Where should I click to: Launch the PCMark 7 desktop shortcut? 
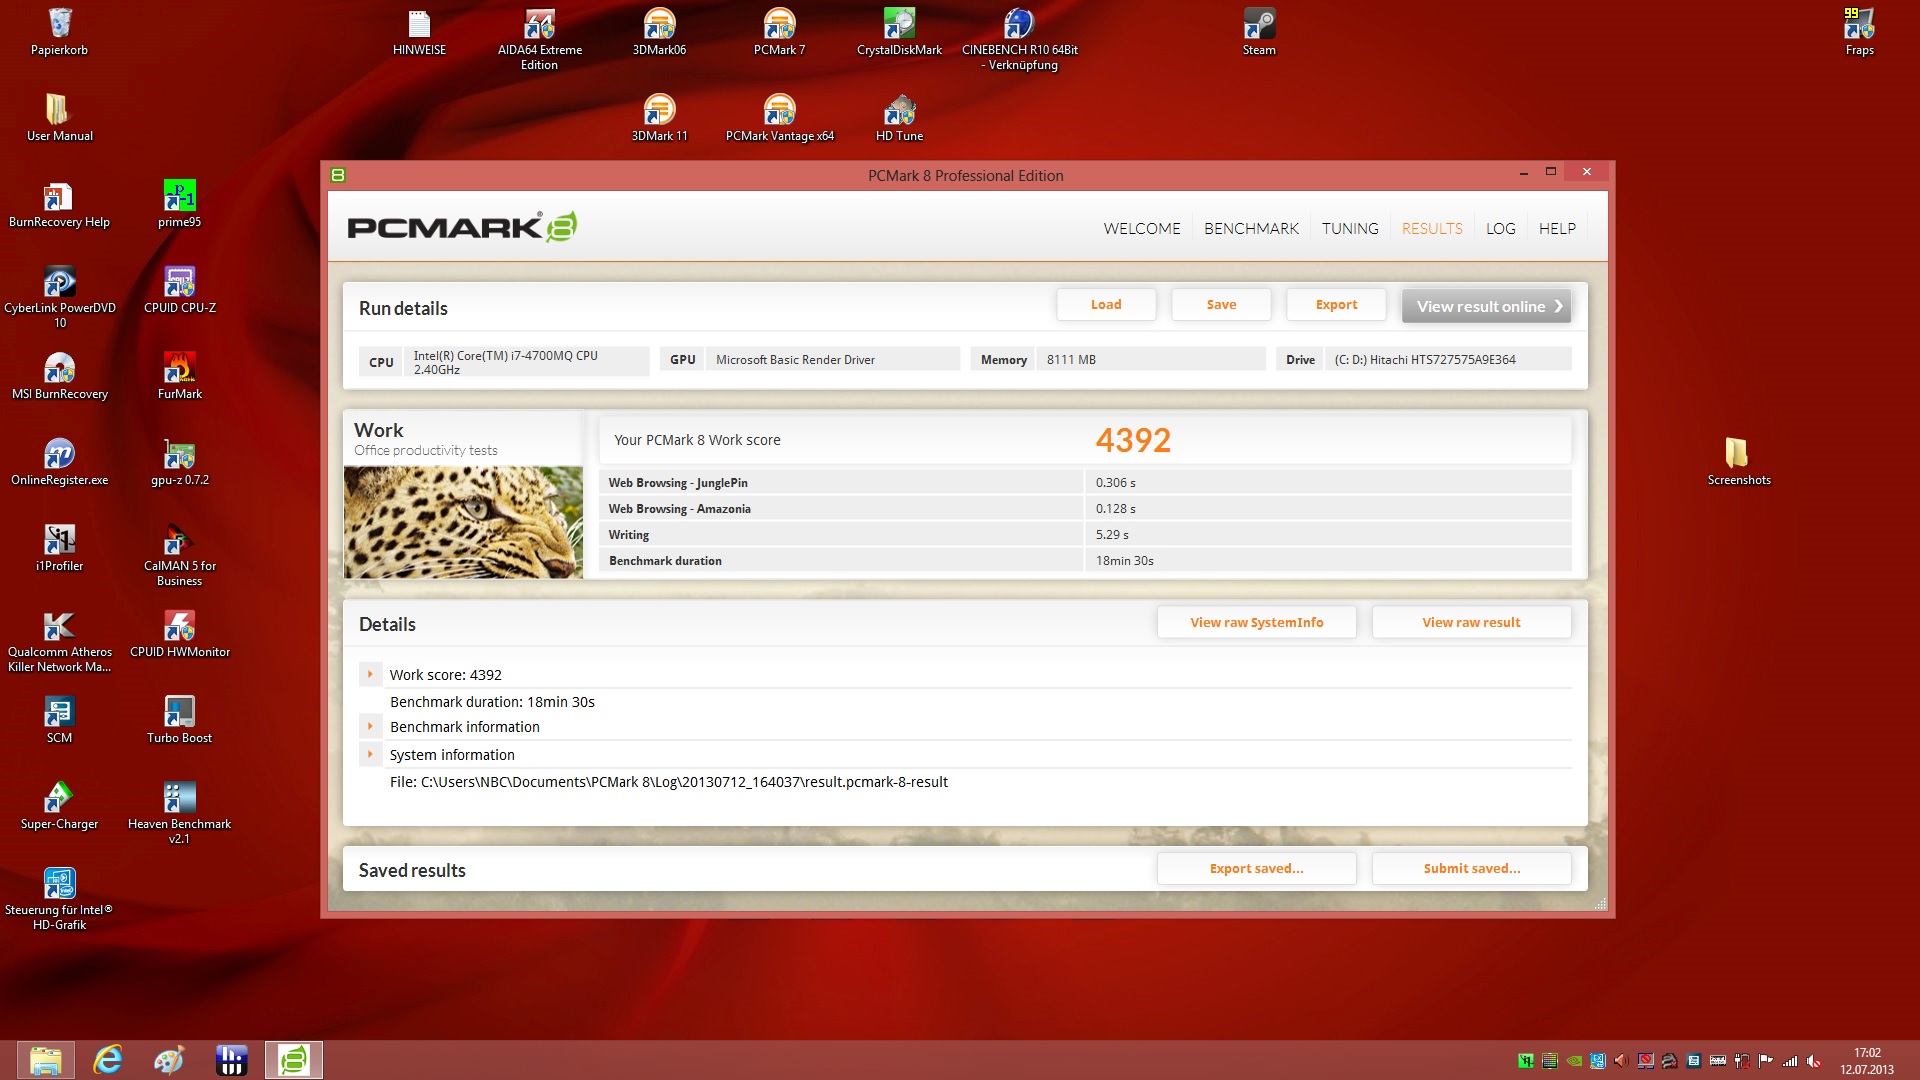pyautogui.click(x=779, y=31)
